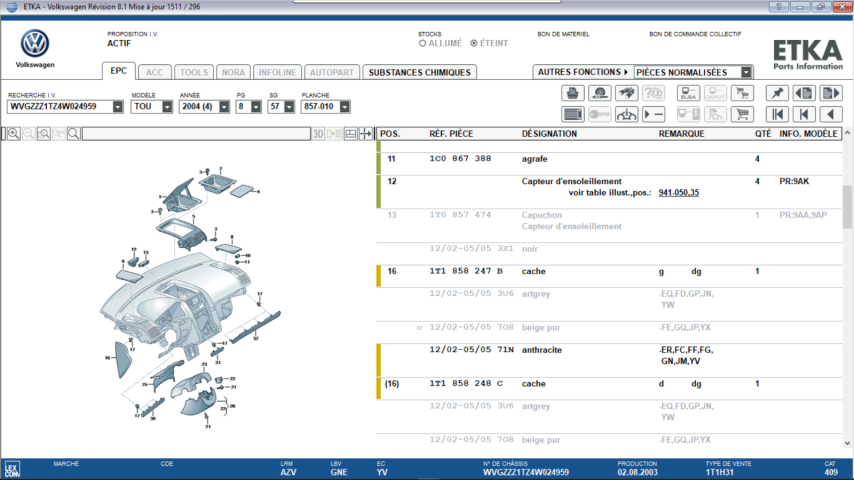Open the single shopping cart icon
The image size is (854, 480).
click(742, 114)
